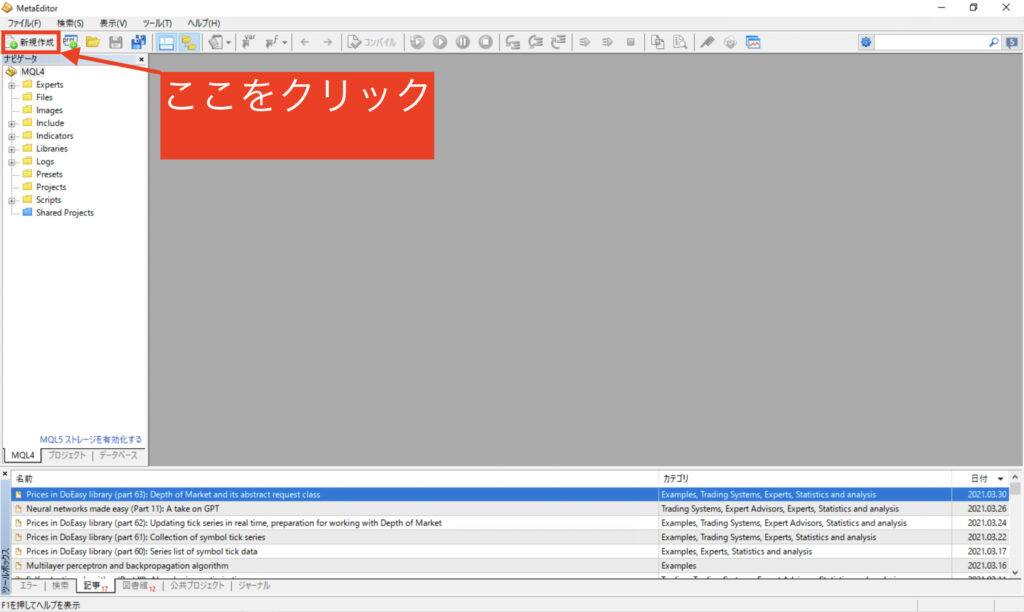Click the restart debugging round icon

417,42
